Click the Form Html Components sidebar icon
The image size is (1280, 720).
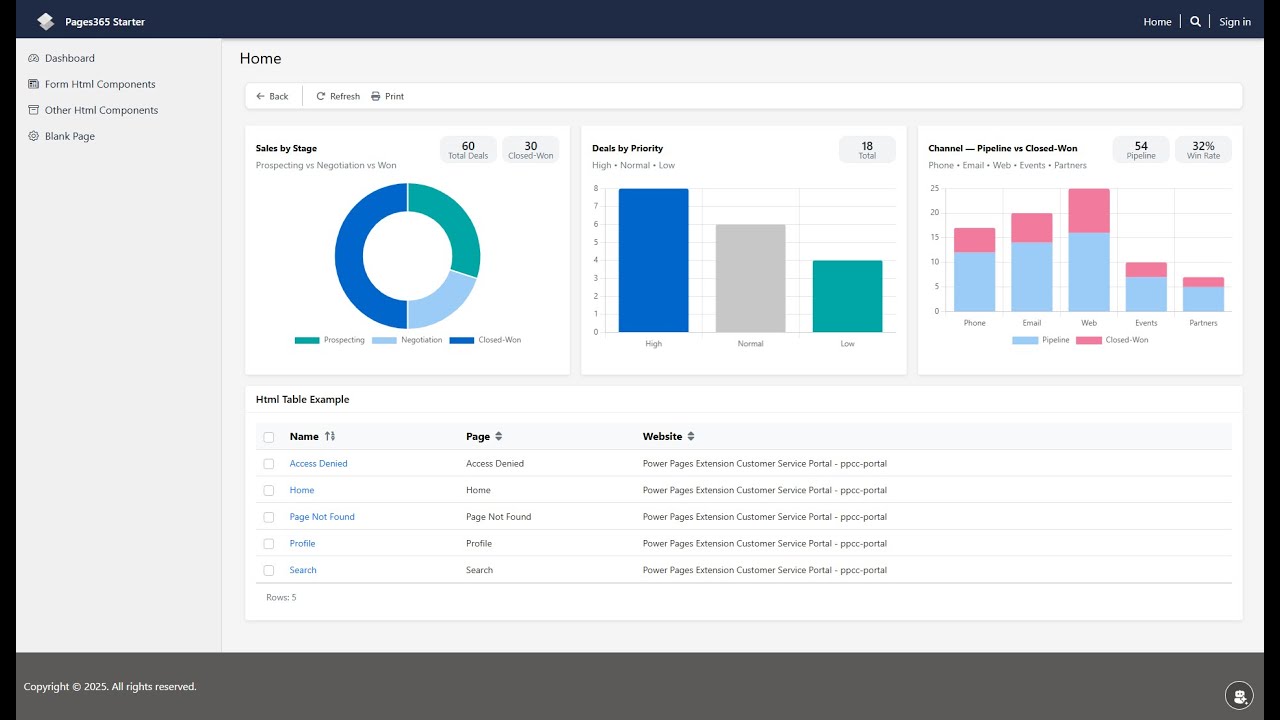pos(34,84)
